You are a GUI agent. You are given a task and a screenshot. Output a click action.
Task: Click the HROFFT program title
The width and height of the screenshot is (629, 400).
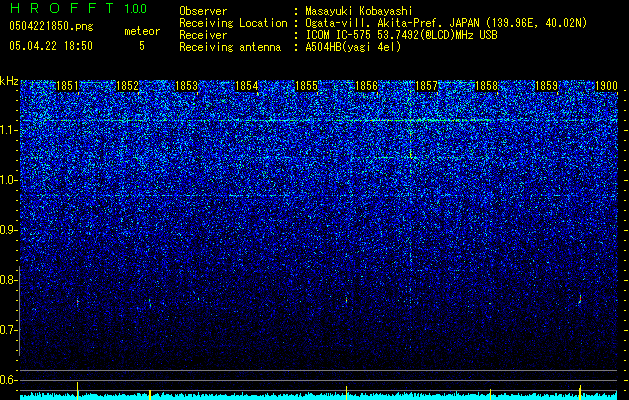point(62,8)
